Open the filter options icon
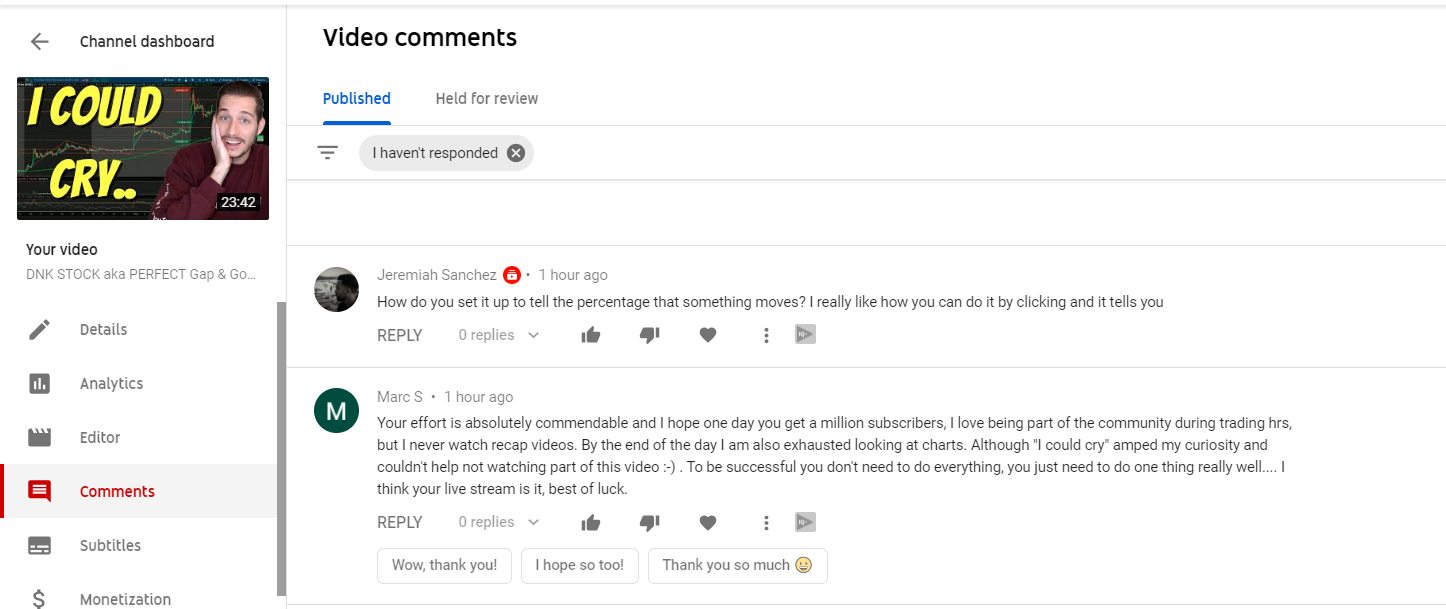The width and height of the screenshot is (1446, 609). [327, 151]
